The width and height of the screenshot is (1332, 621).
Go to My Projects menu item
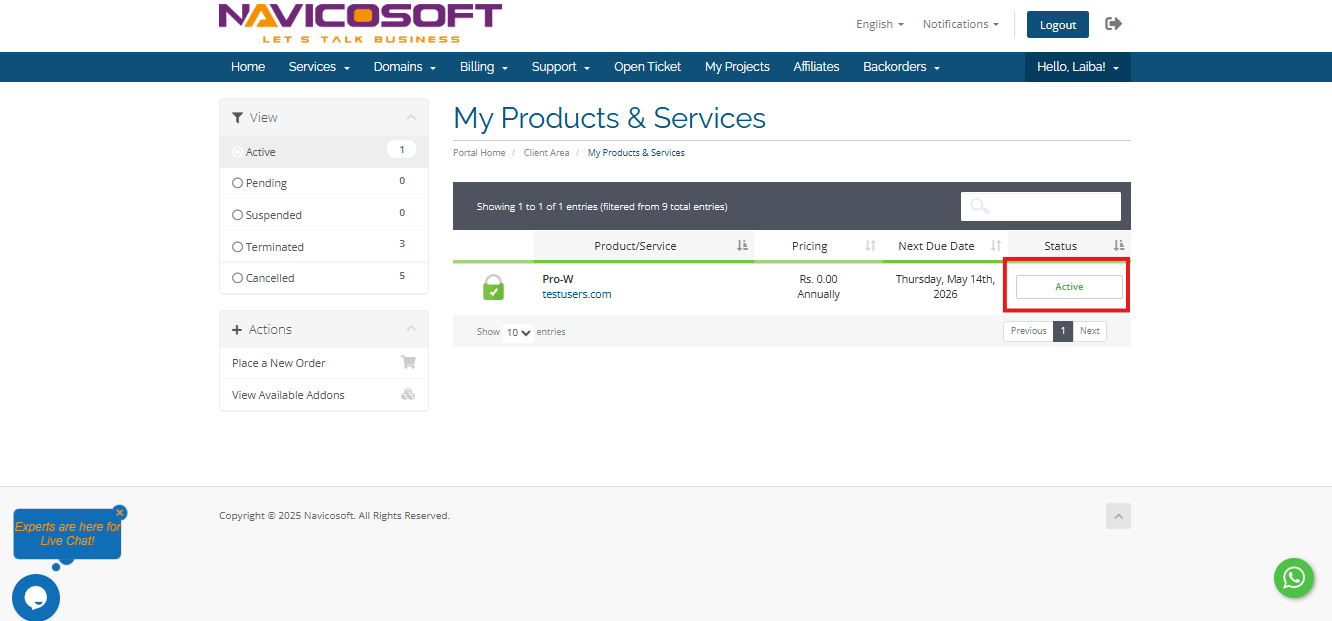tap(737, 67)
